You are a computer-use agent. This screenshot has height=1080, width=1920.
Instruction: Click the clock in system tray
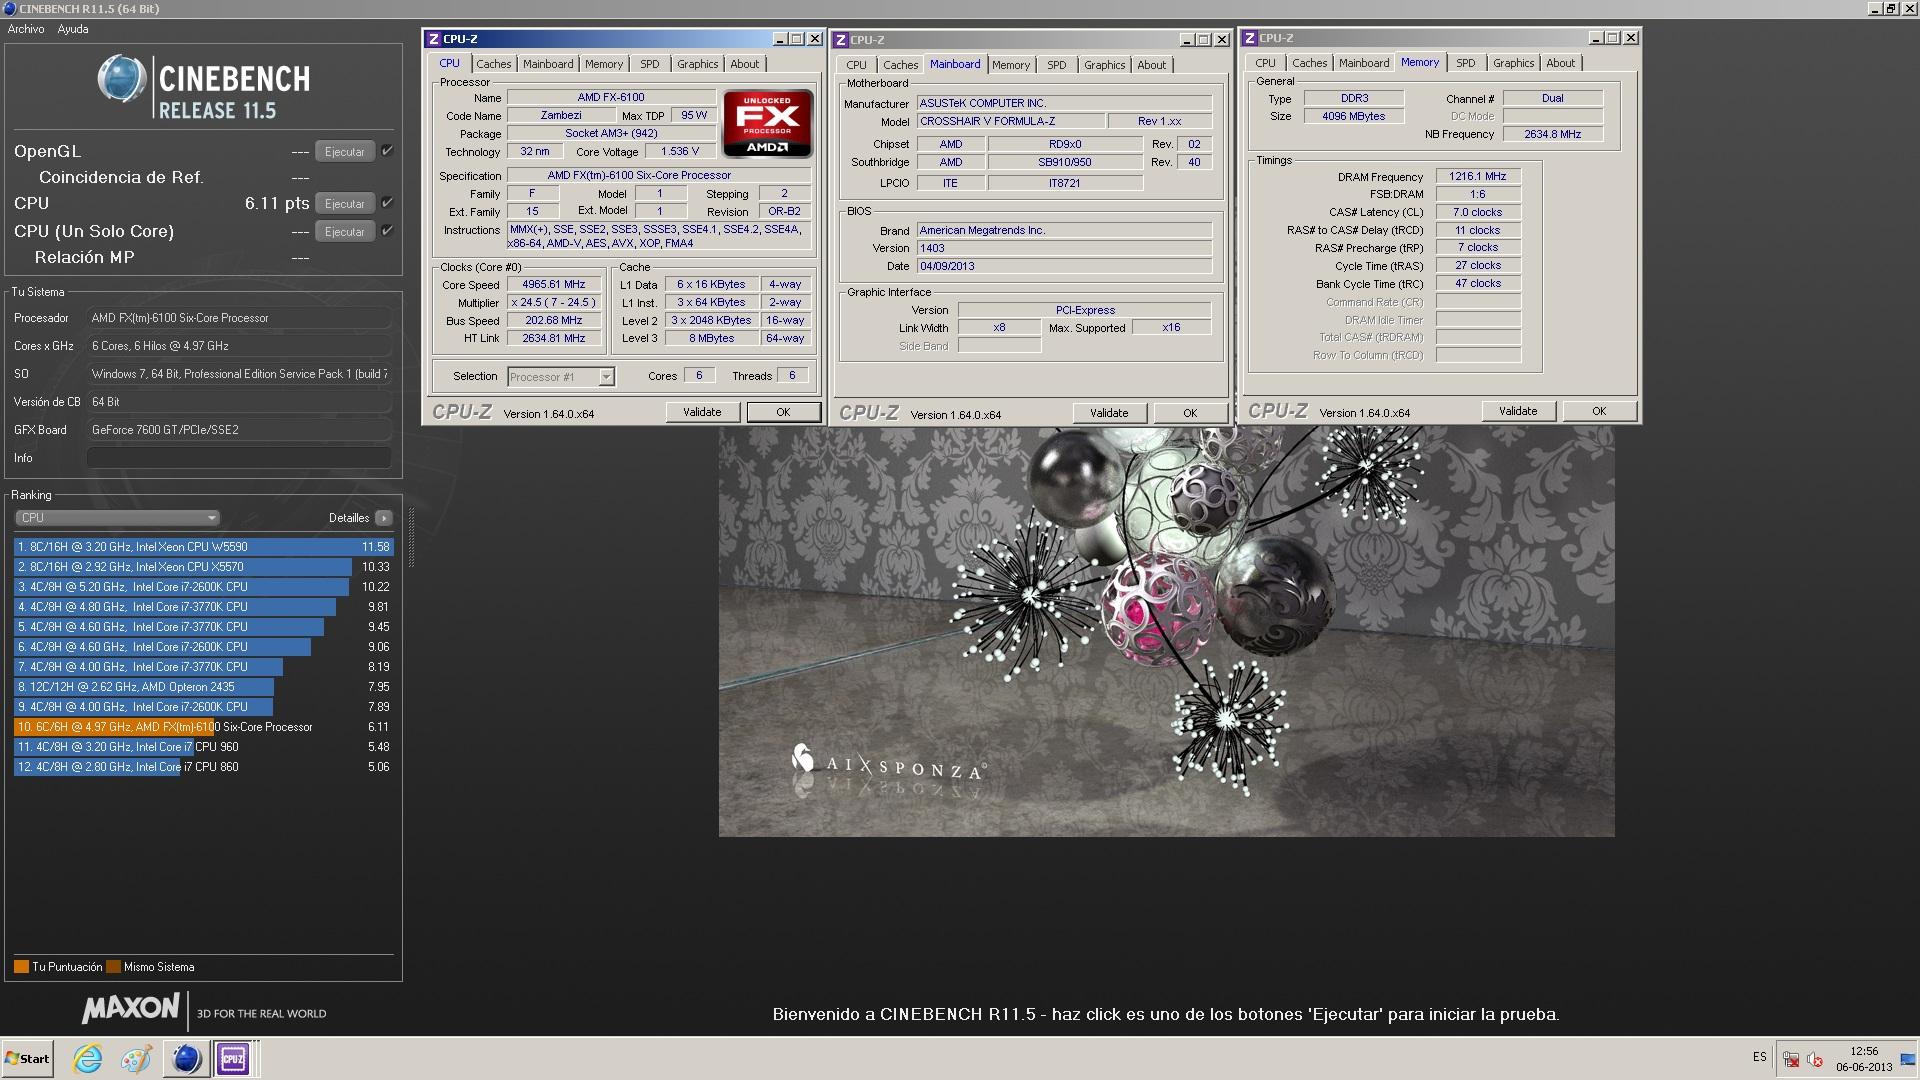1864,1059
